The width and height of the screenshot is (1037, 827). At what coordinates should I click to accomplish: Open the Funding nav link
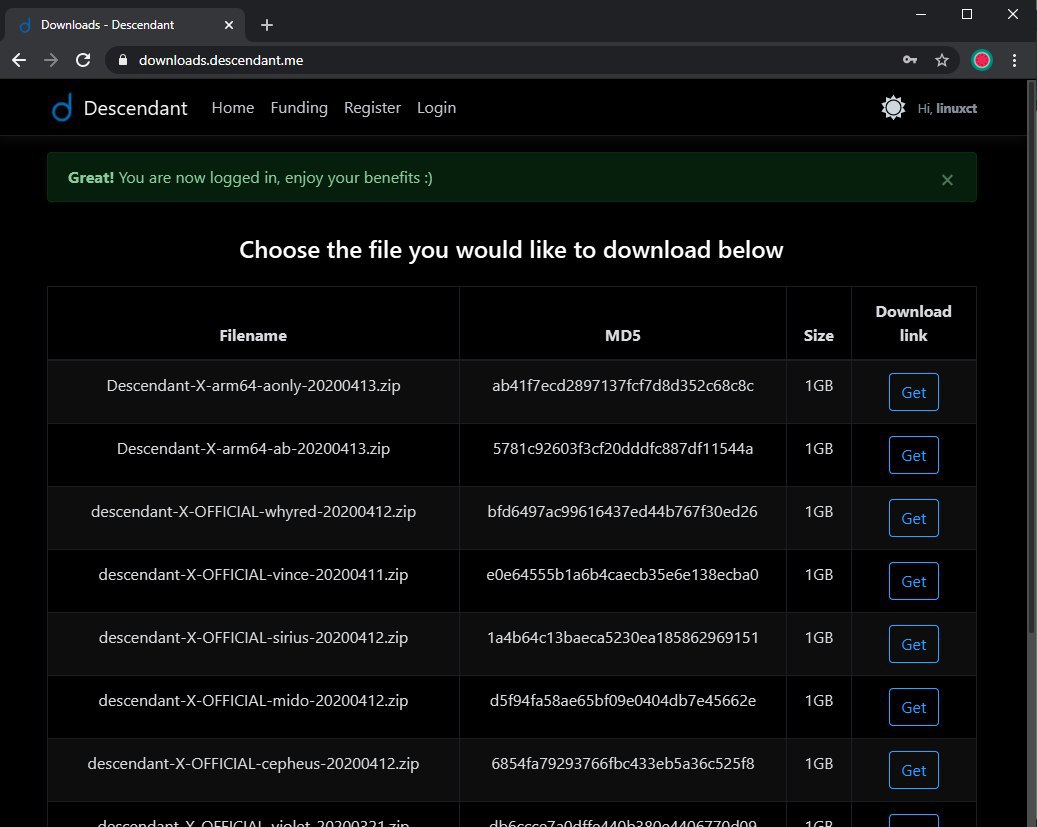(x=299, y=108)
